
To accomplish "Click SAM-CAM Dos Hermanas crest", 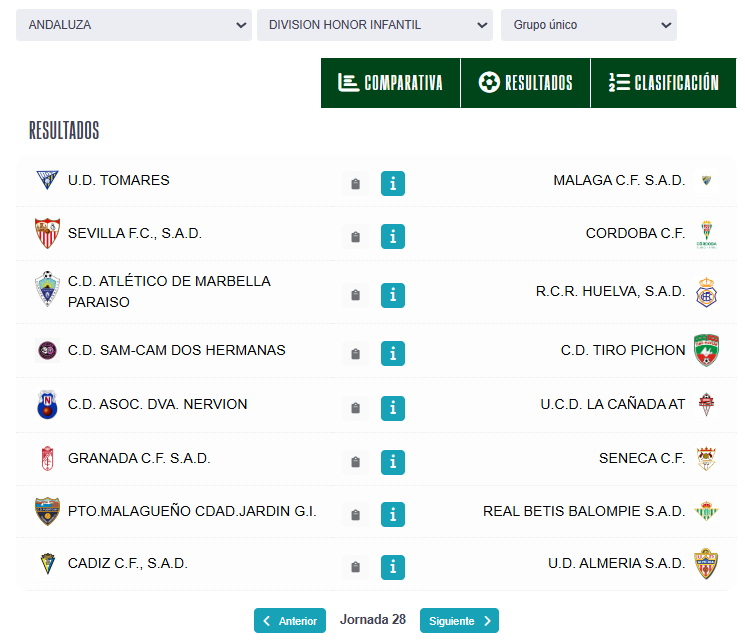I will 48,351.
